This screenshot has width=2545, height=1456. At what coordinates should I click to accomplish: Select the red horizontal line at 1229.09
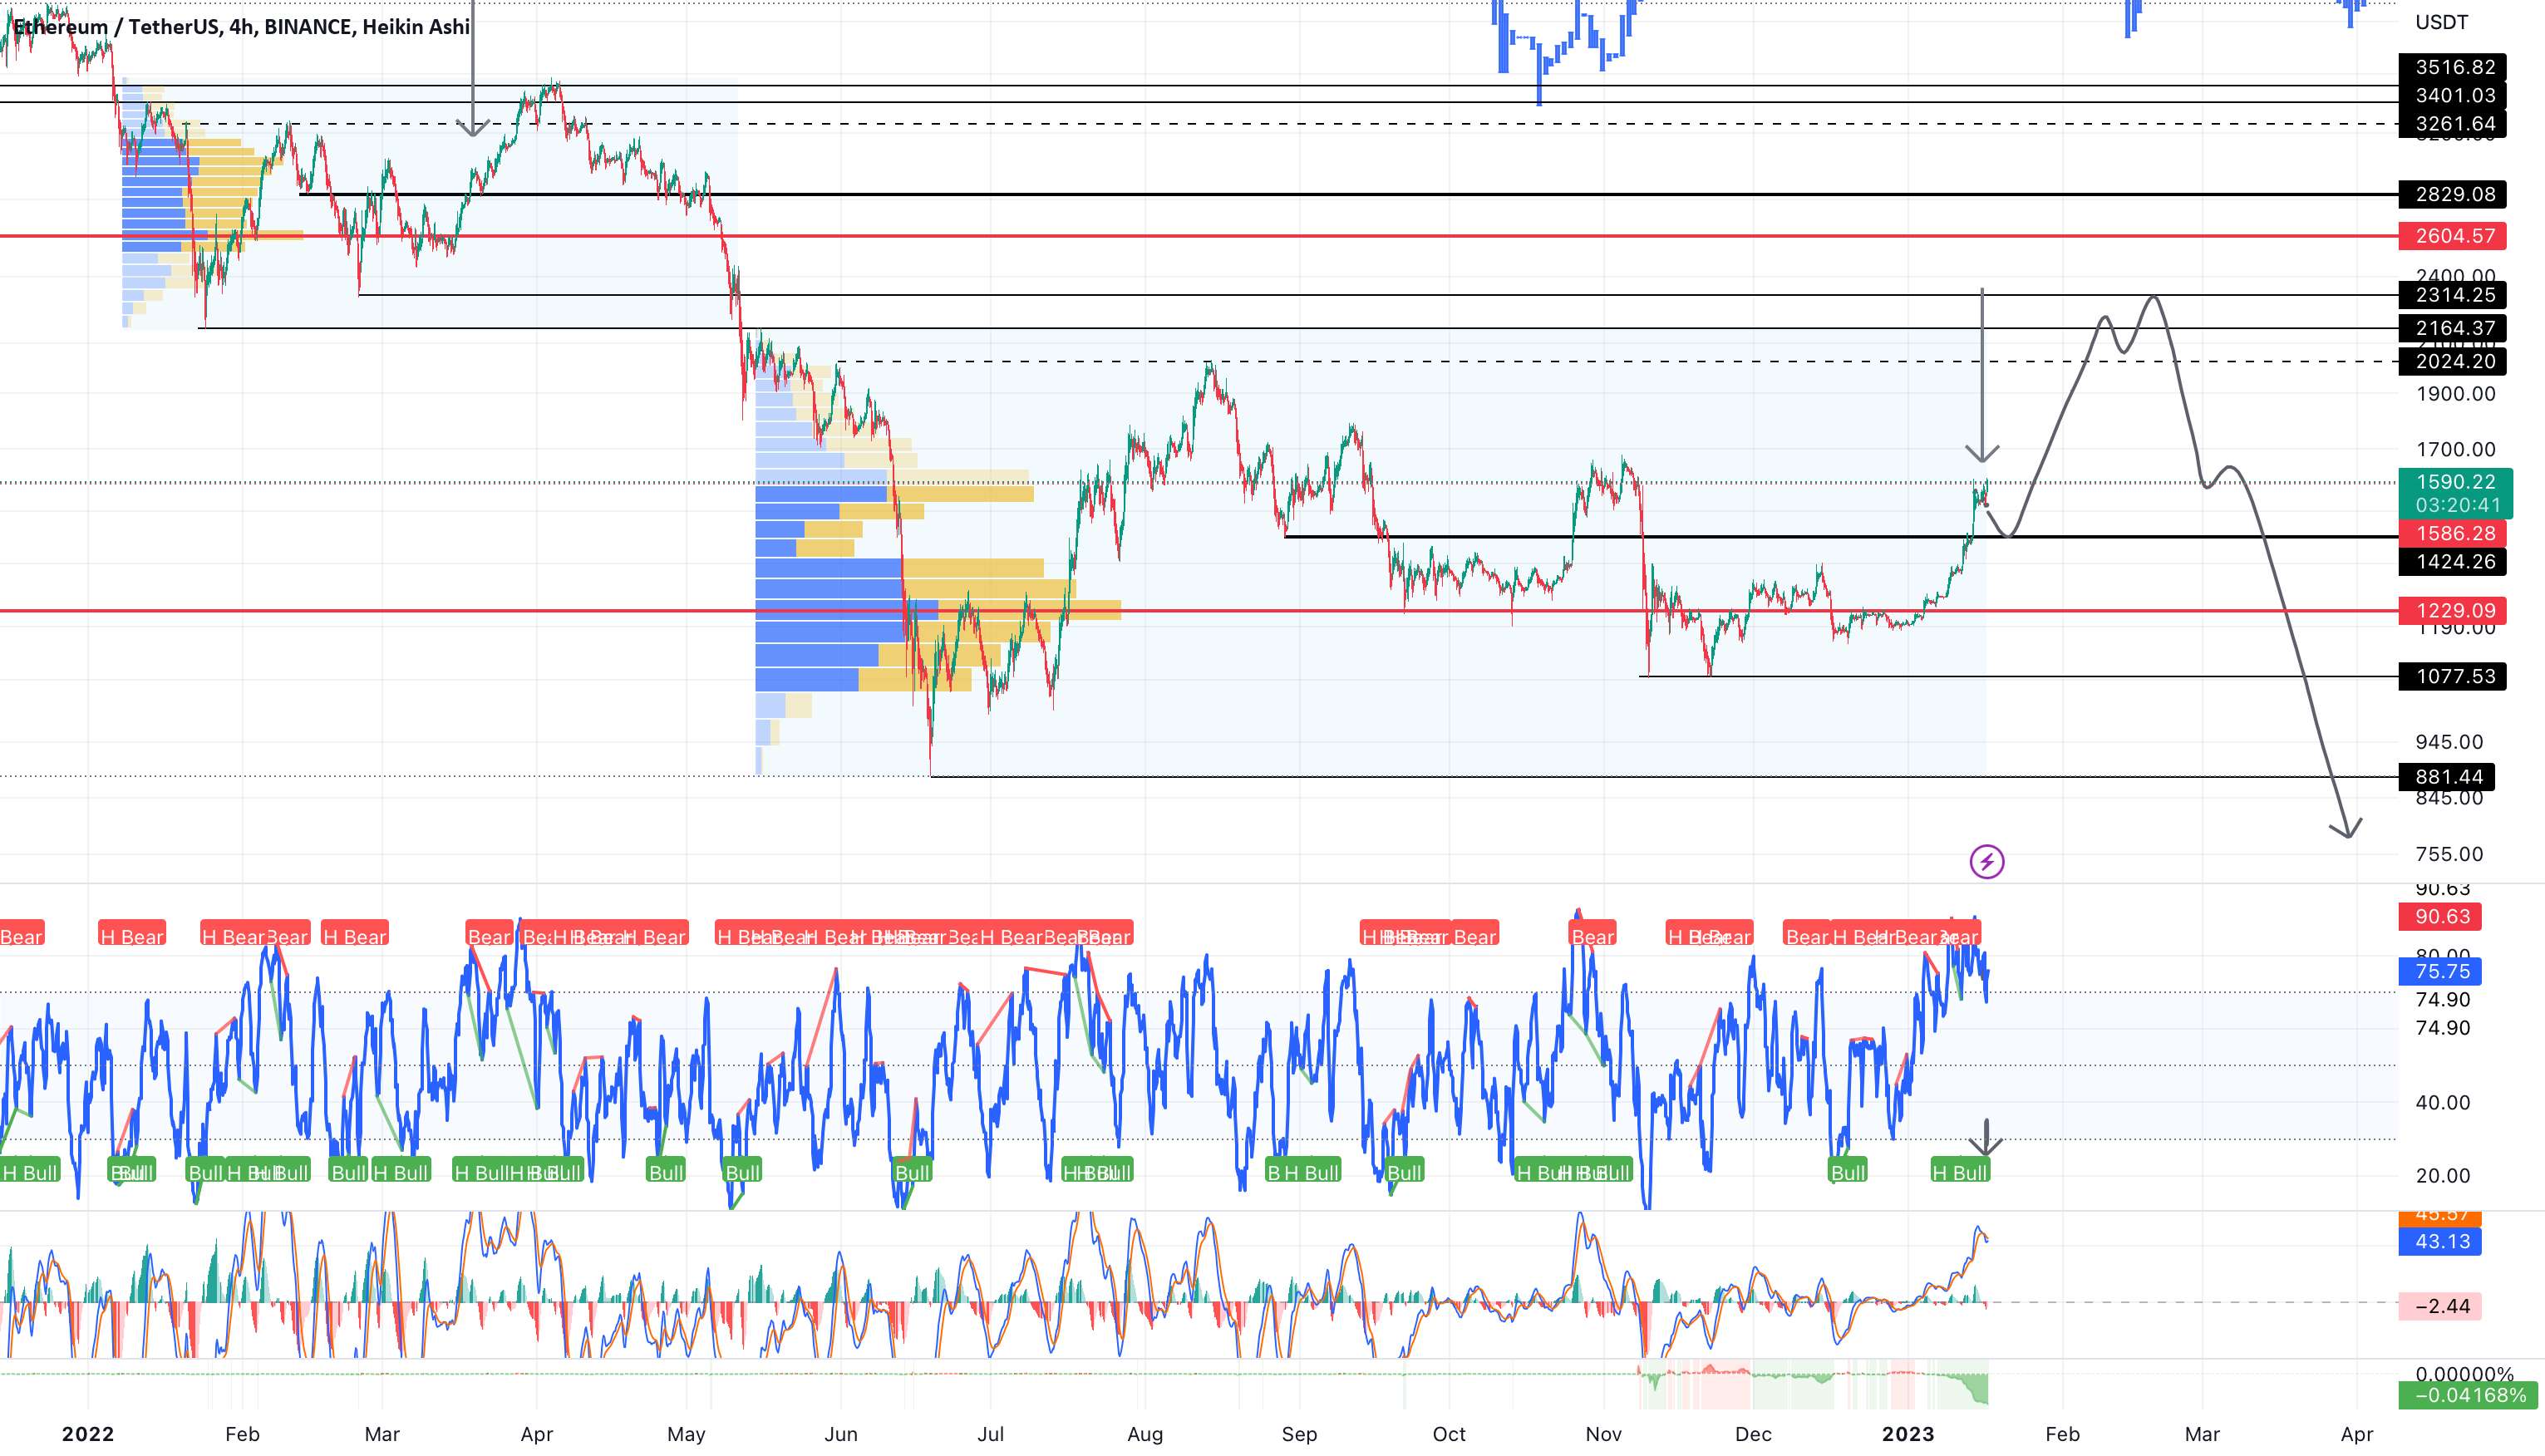[1198, 610]
